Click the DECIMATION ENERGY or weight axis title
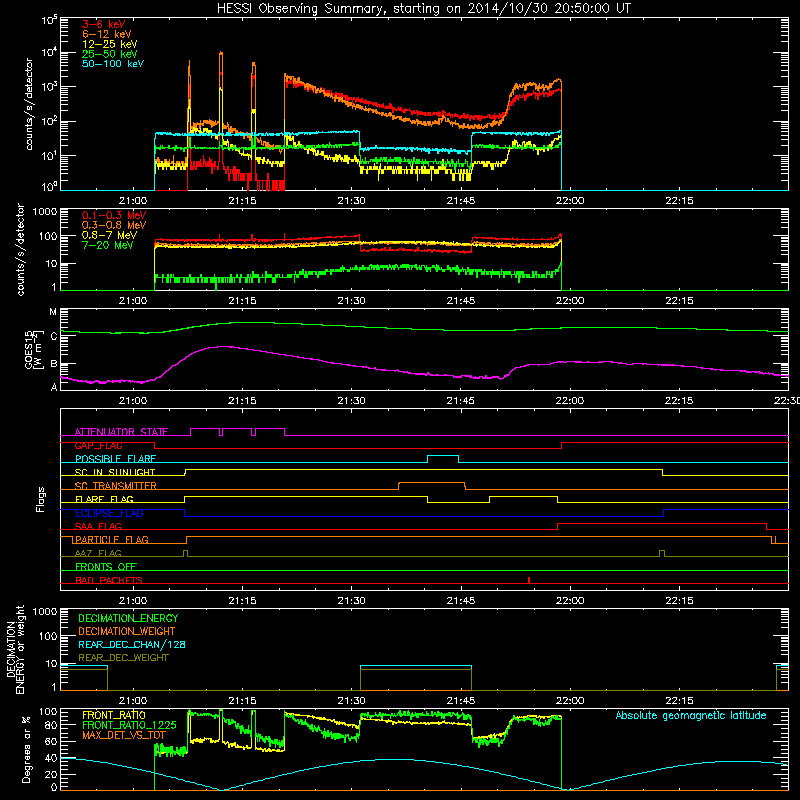 (15, 649)
